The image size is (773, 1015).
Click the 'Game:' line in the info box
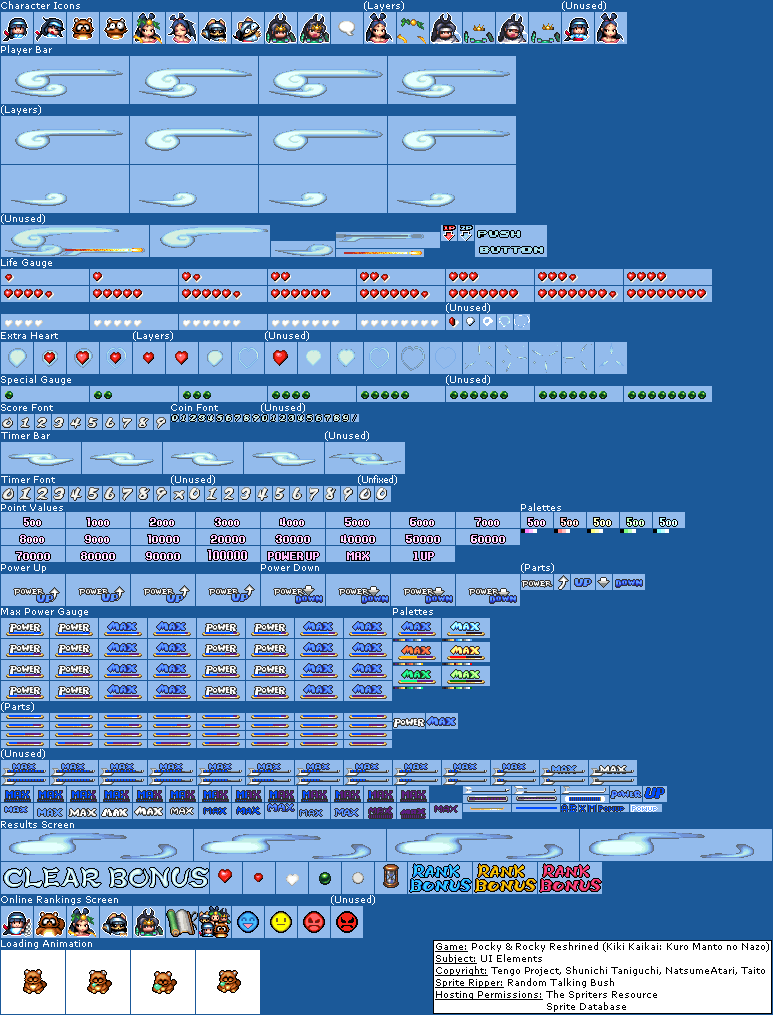tap(601, 946)
